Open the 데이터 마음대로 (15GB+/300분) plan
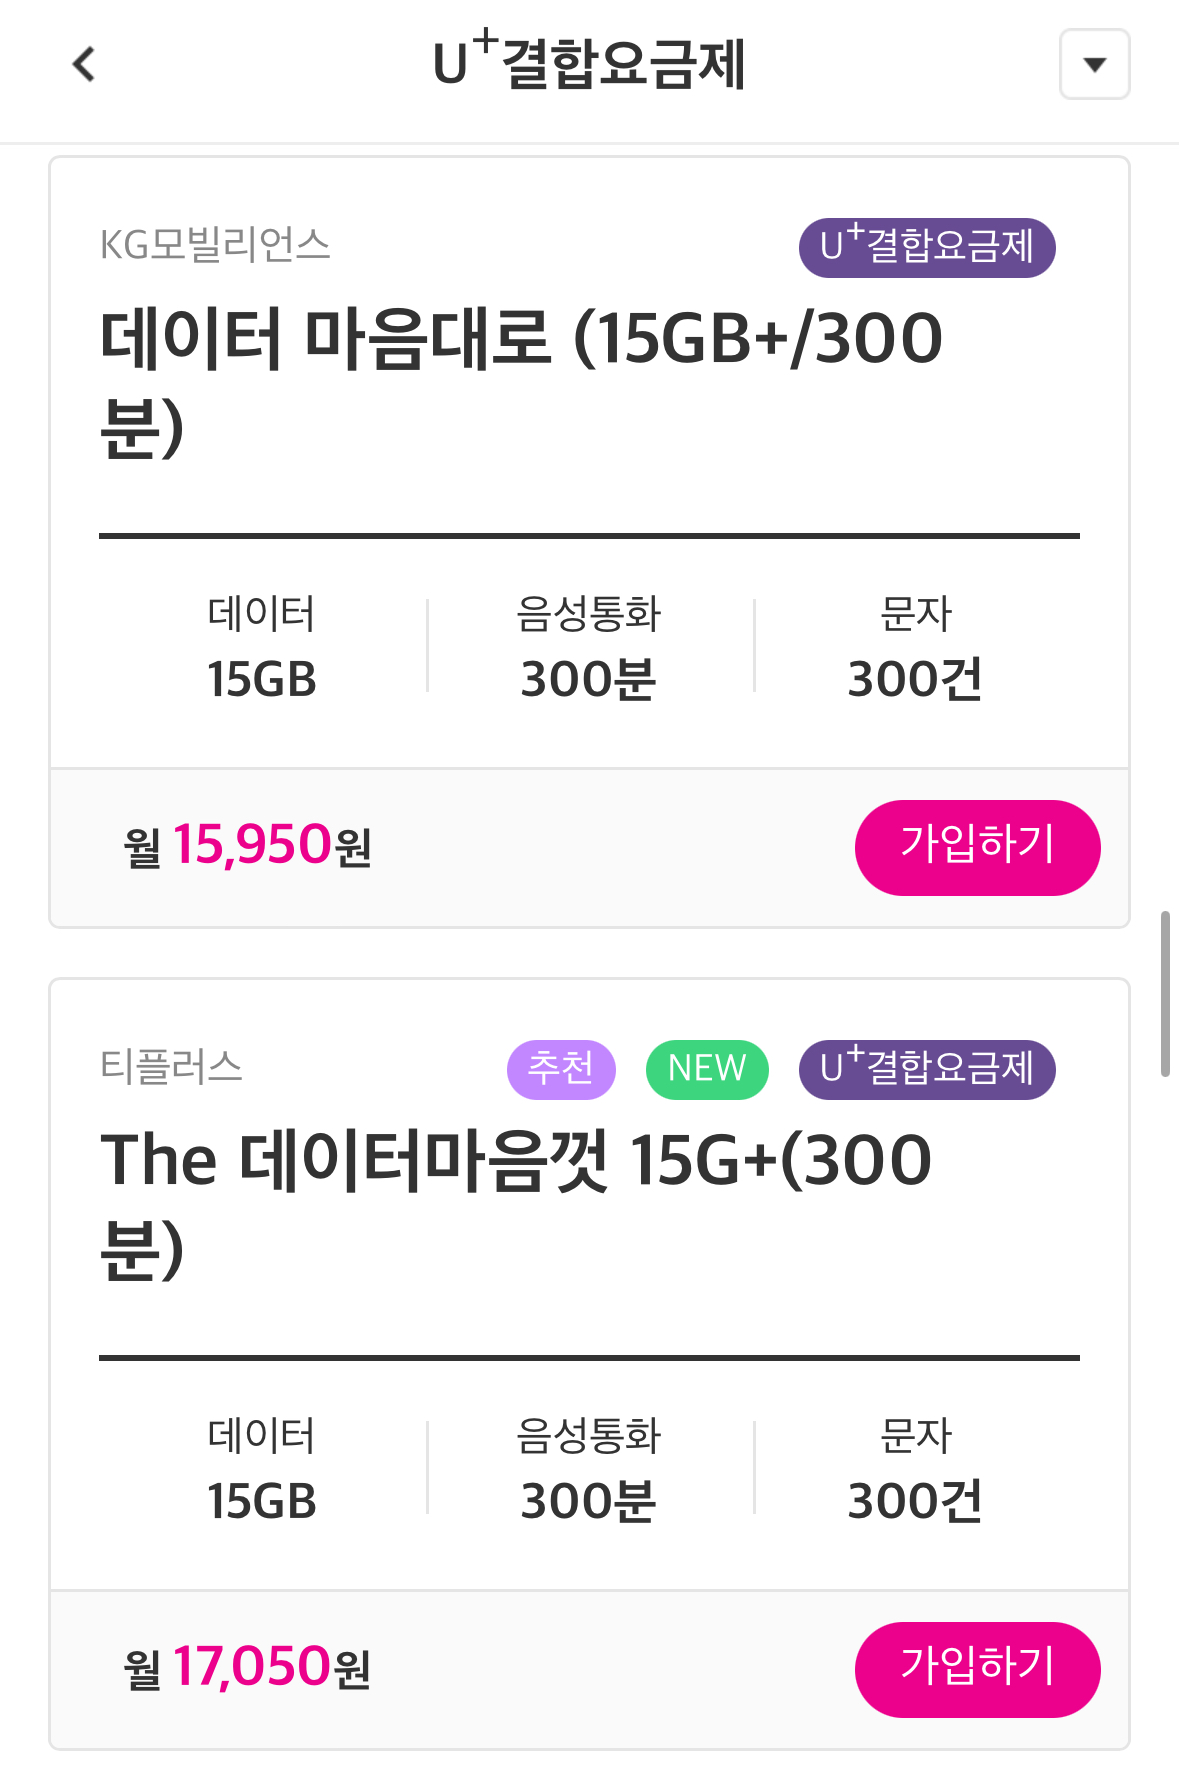 [520, 381]
